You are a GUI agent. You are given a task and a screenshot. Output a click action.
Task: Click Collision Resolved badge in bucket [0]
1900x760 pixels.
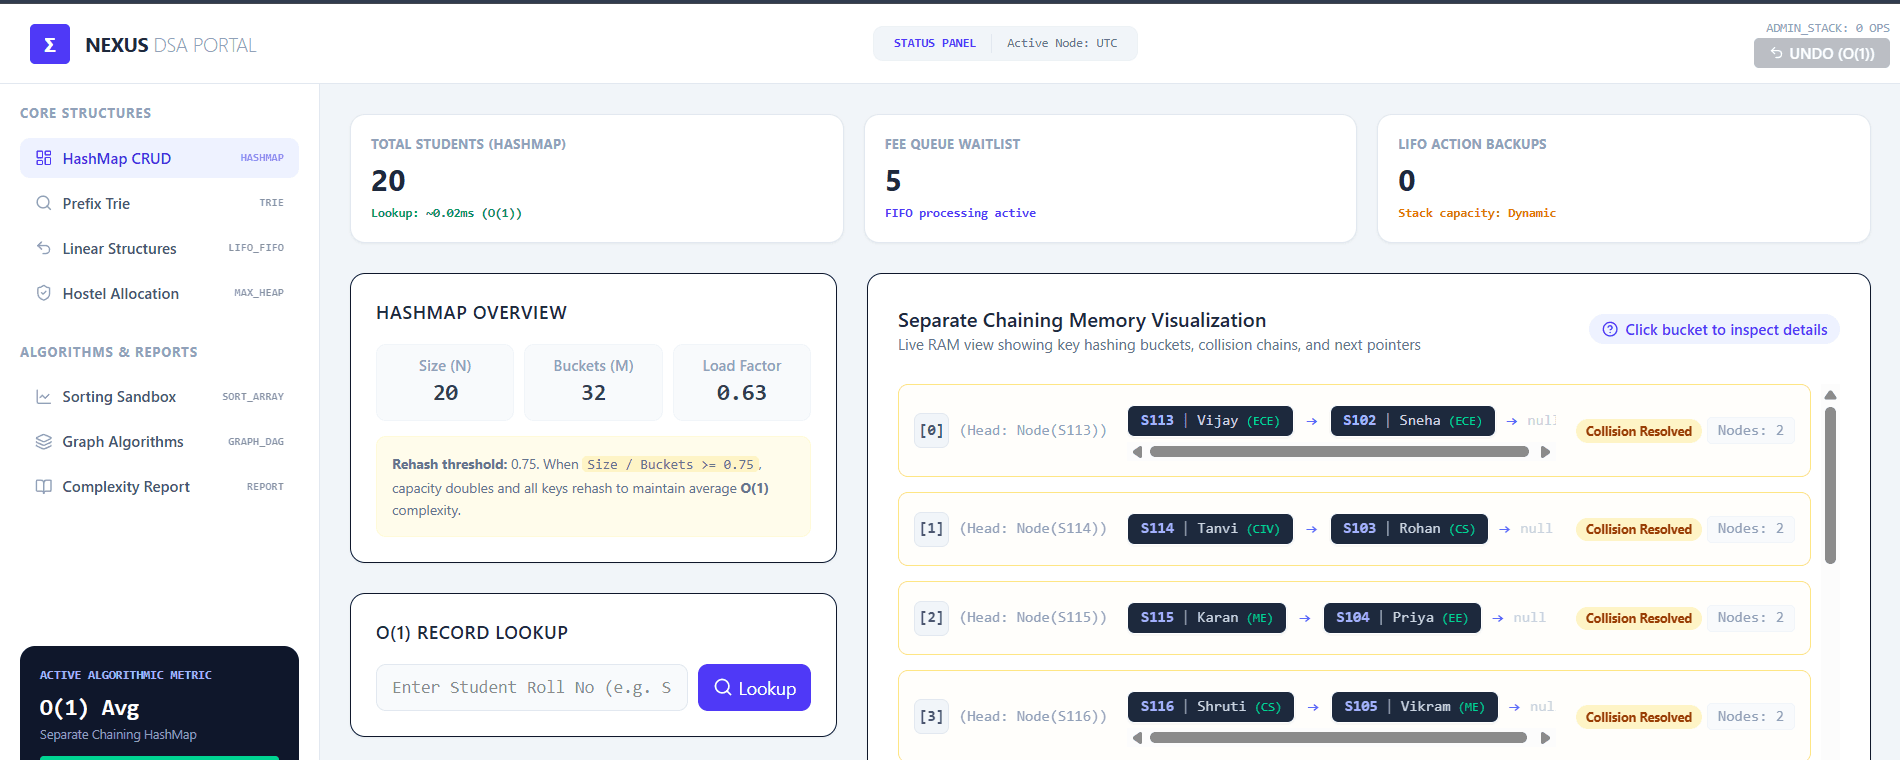[x=1638, y=431]
